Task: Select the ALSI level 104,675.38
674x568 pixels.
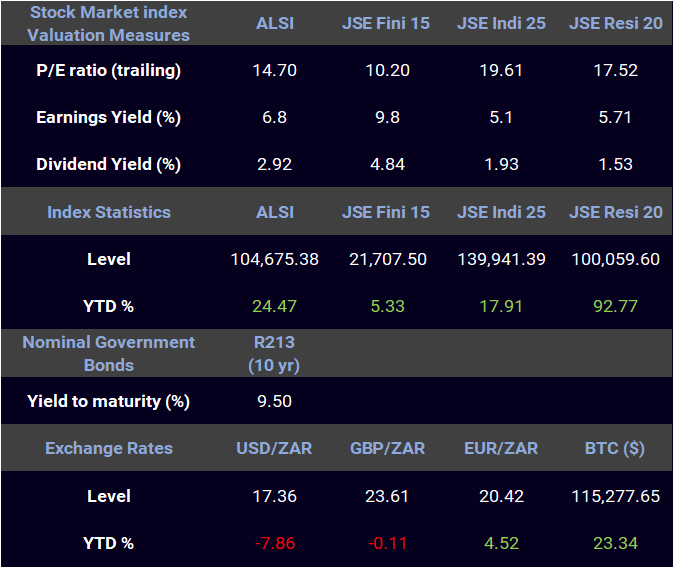Action: click(274, 259)
